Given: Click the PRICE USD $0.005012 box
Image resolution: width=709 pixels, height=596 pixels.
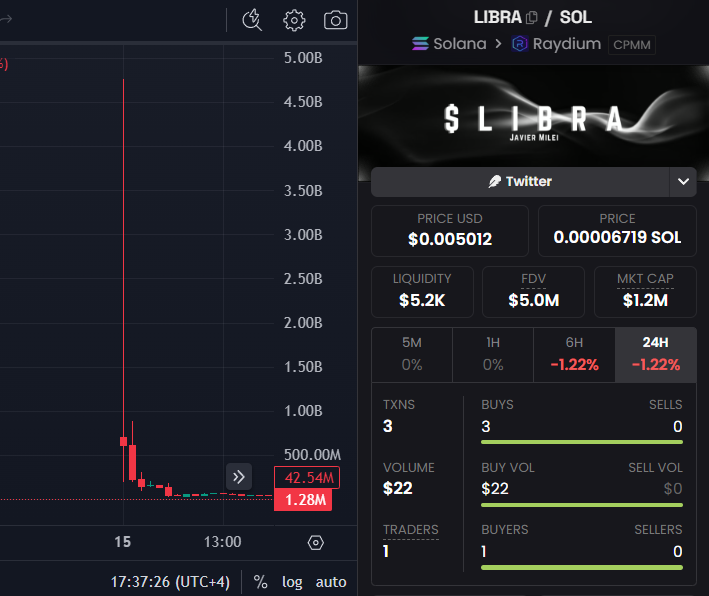Looking at the screenshot, I should click(450, 231).
